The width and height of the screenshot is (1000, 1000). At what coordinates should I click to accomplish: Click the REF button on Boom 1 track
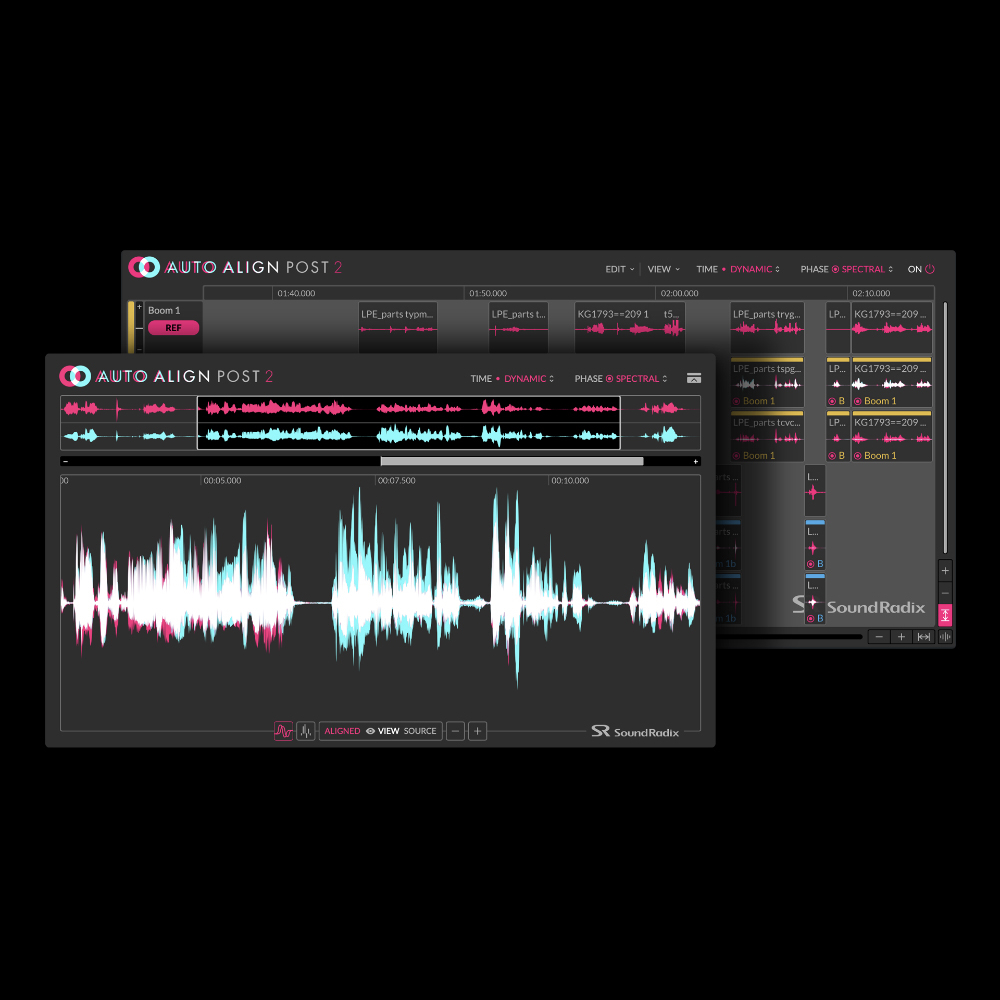click(173, 328)
